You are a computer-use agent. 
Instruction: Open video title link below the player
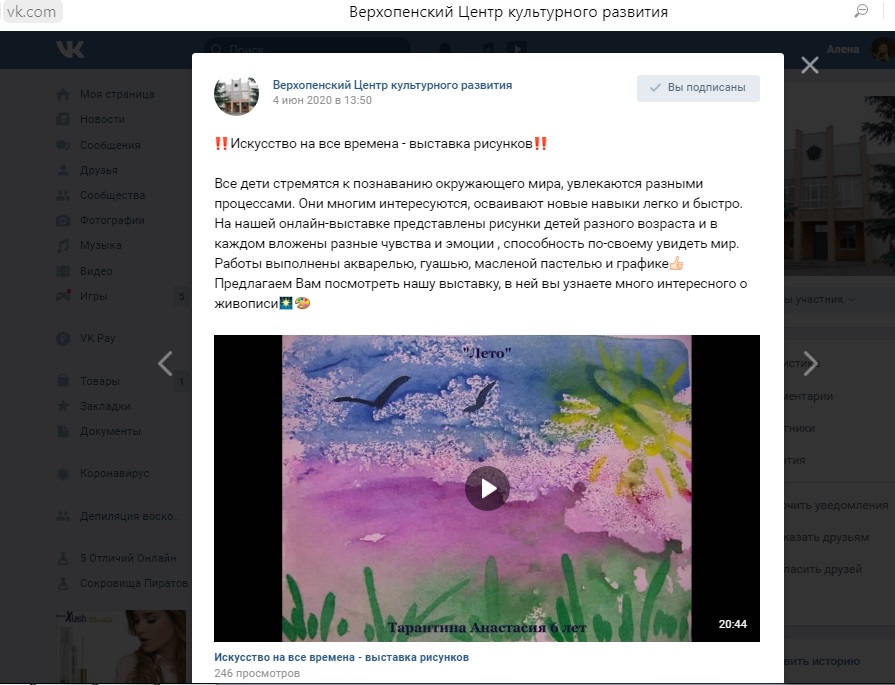point(341,657)
